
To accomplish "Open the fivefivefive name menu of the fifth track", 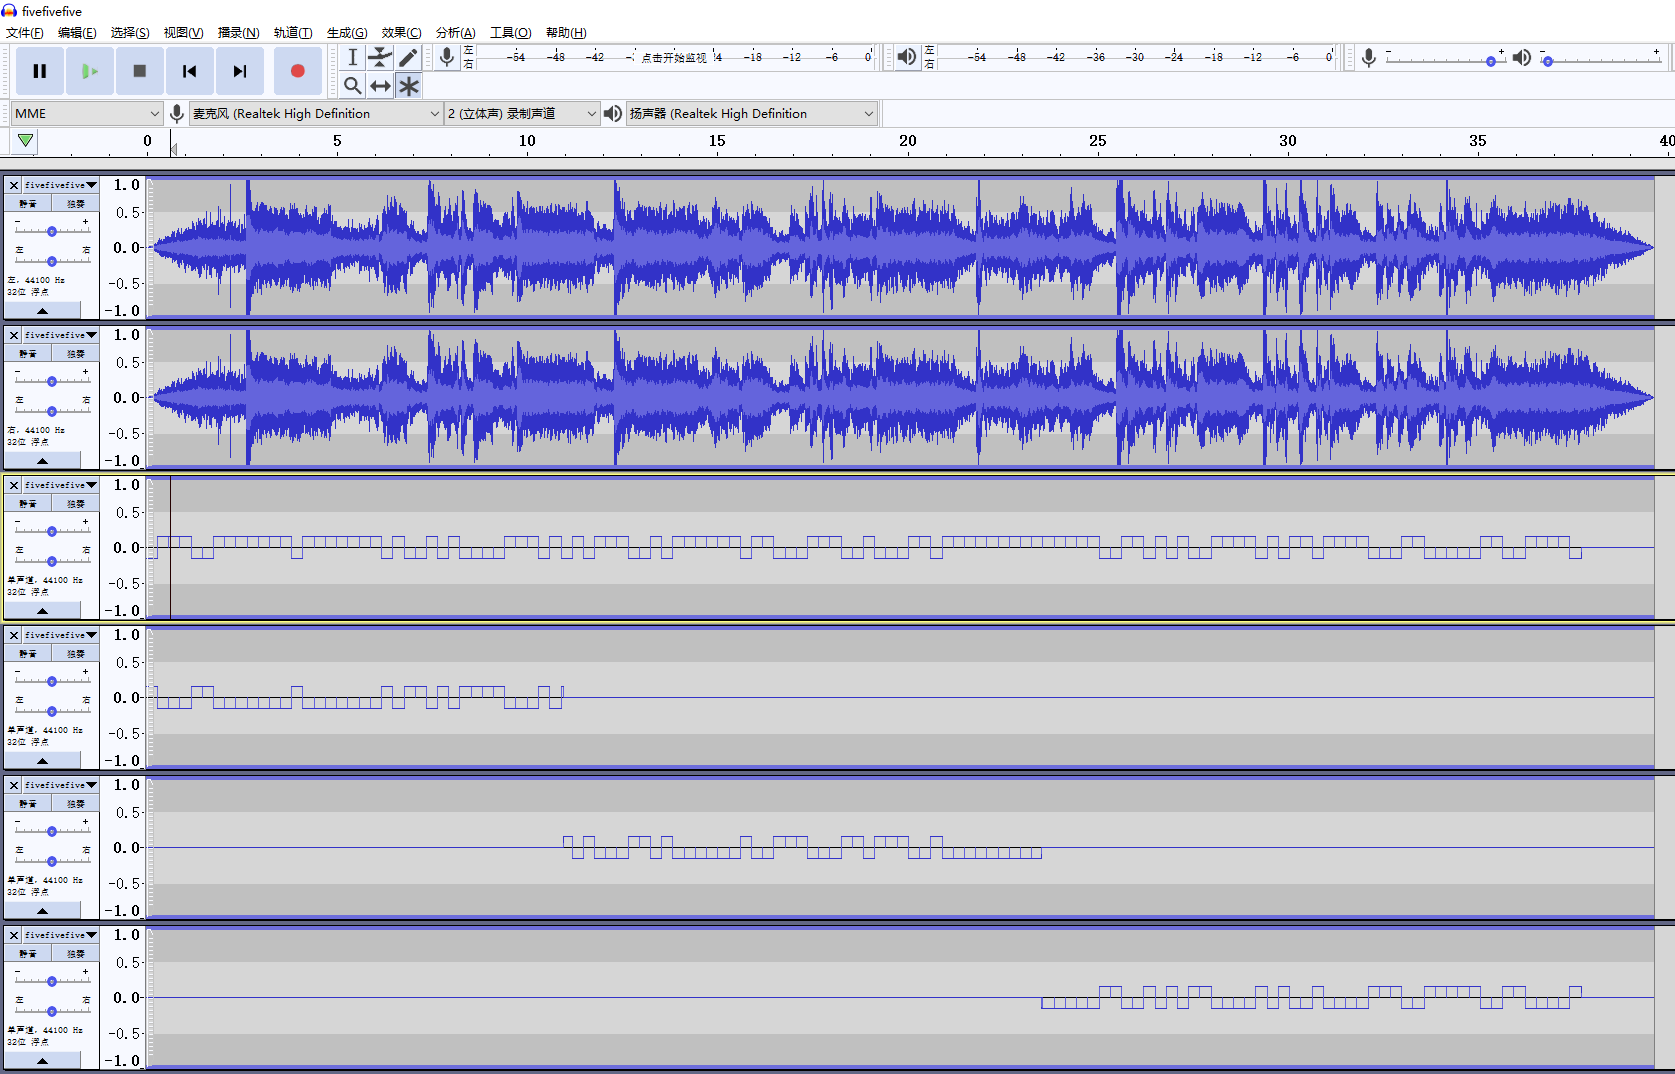I will (x=61, y=785).
